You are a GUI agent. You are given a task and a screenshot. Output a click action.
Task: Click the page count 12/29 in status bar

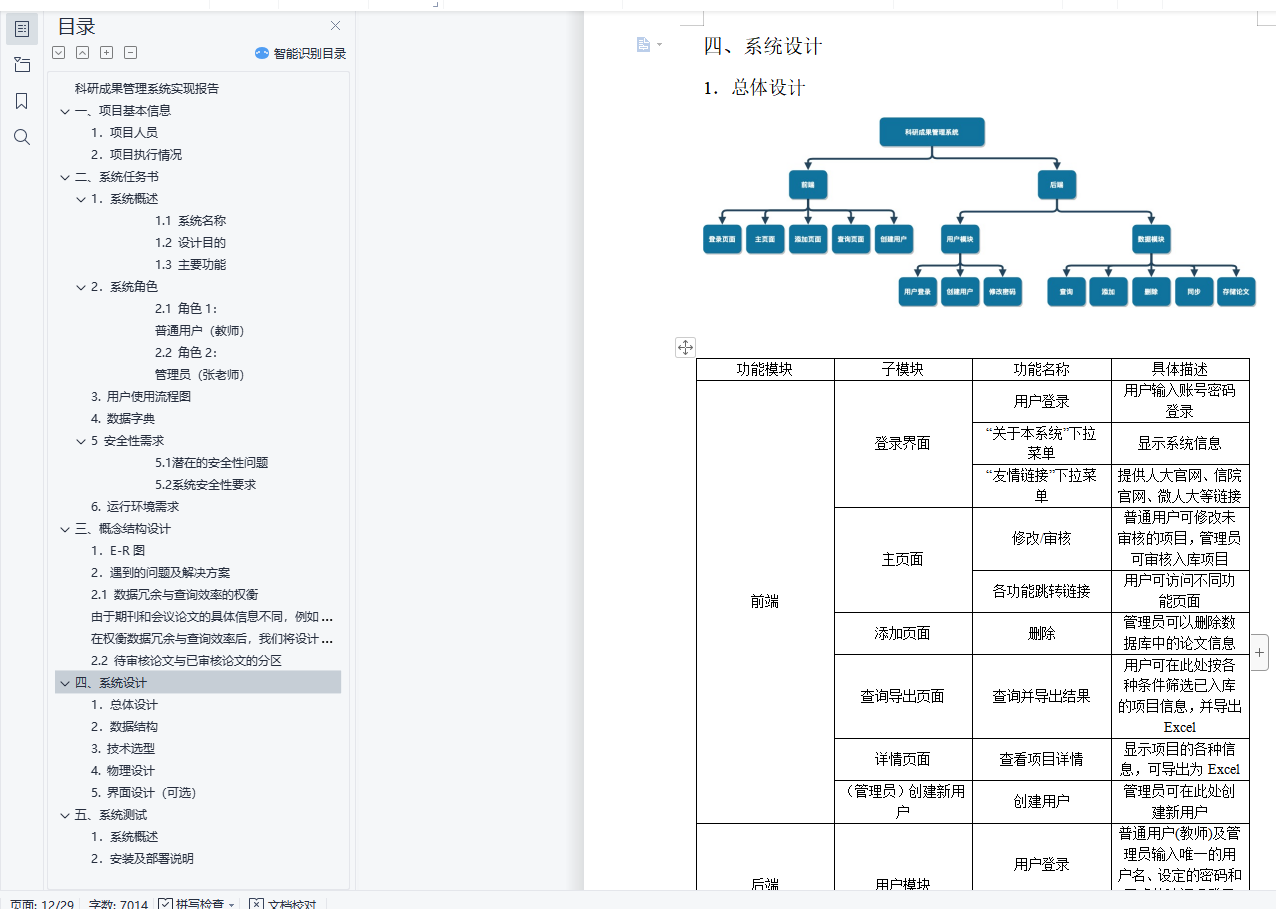[41, 904]
